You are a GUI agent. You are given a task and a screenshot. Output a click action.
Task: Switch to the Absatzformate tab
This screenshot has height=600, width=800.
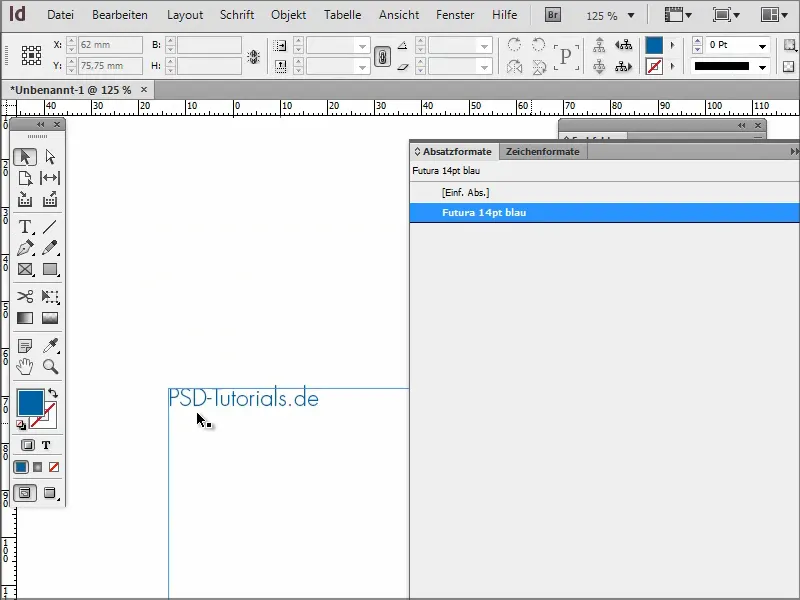[x=453, y=152]
